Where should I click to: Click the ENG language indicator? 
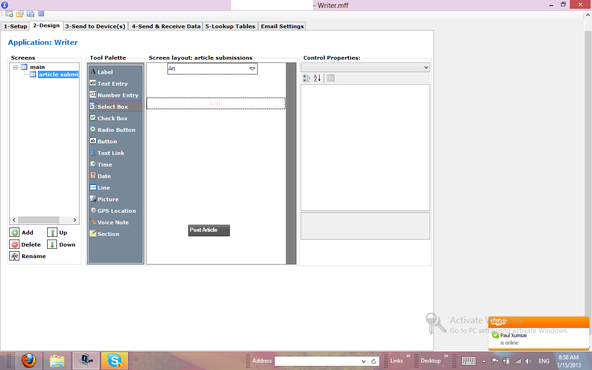point(544,361)
